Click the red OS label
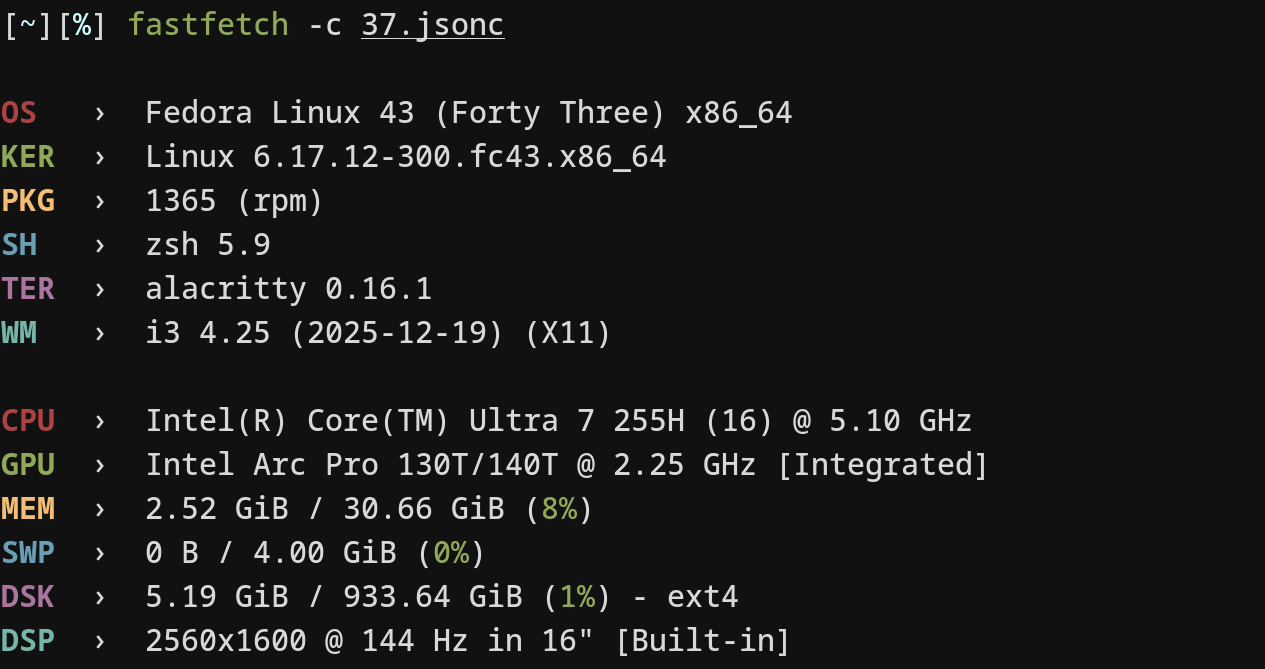 tap(19, 113)
